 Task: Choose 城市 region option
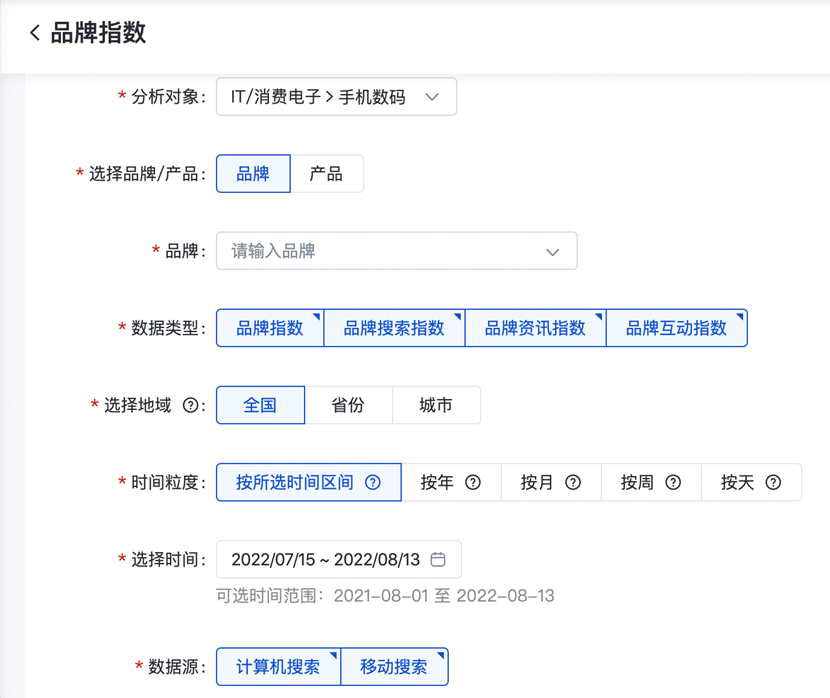436,406
